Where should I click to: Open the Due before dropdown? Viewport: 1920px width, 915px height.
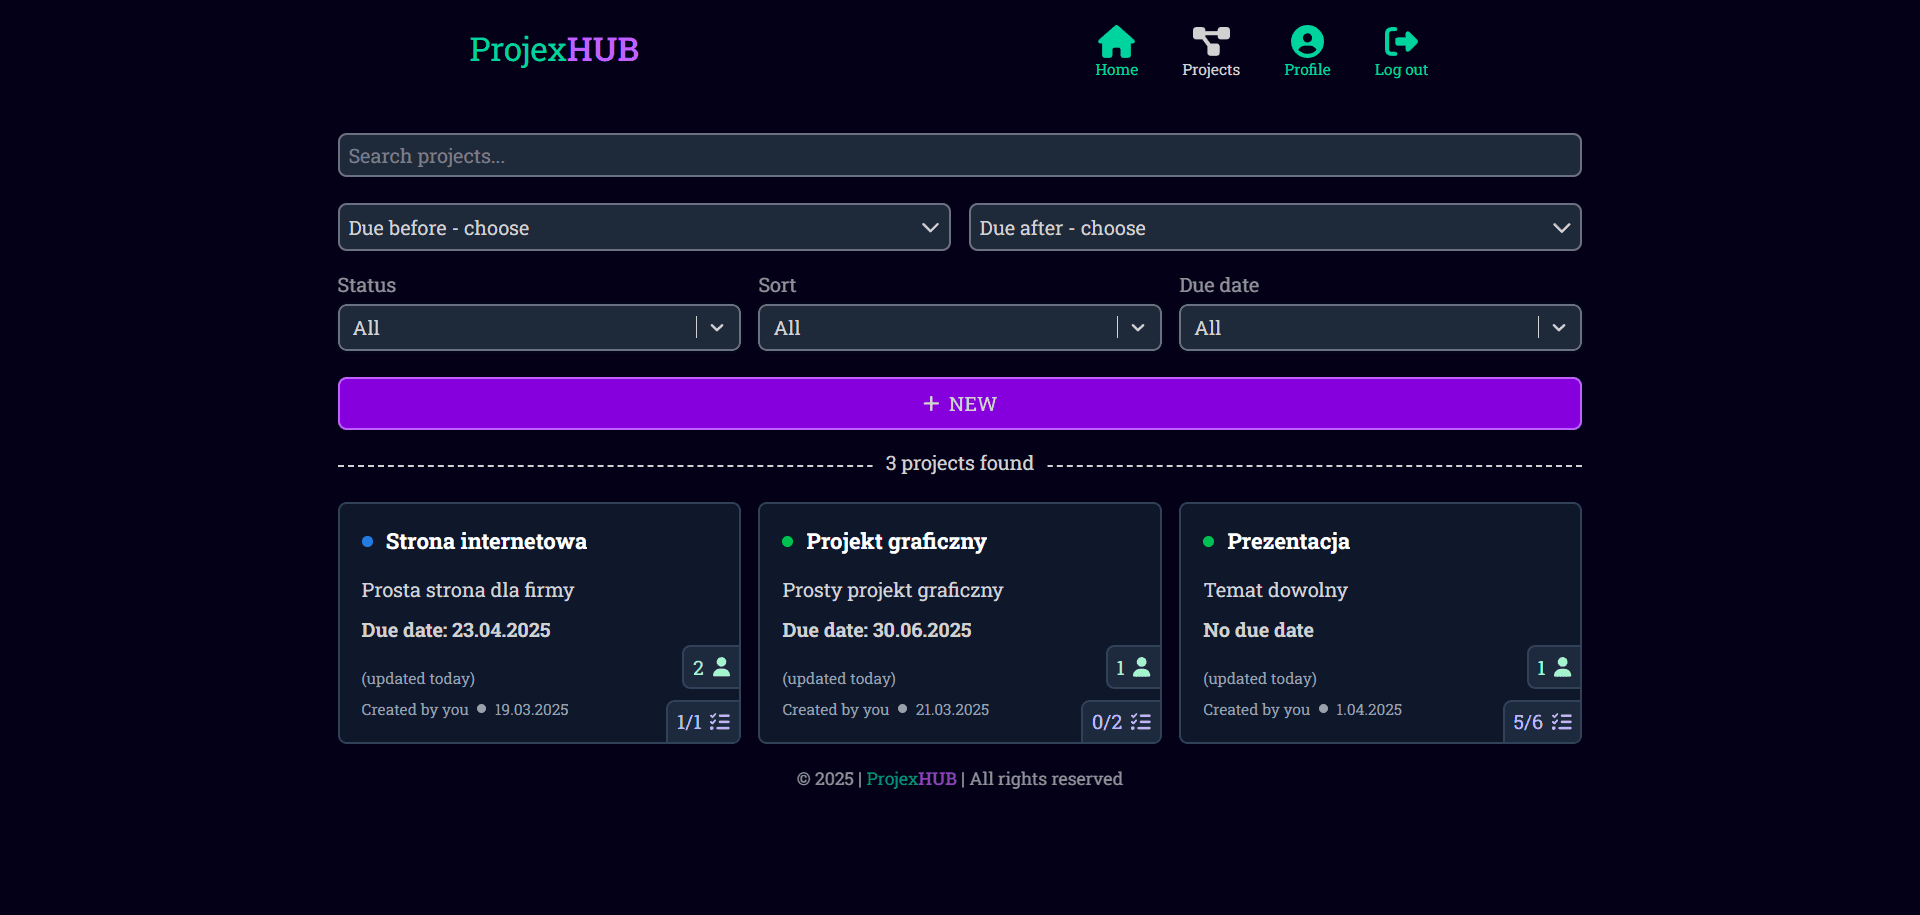pos(644,227)
